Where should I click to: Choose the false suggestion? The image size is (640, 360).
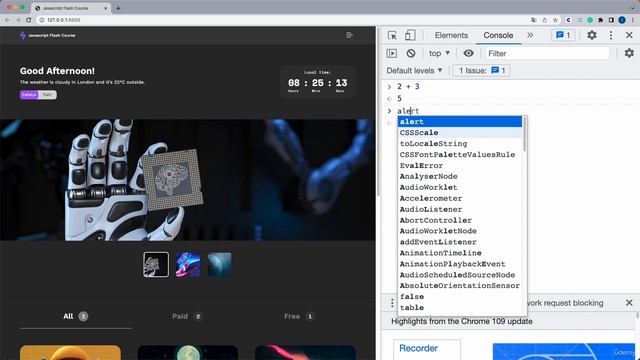click(x=460, y=297)
